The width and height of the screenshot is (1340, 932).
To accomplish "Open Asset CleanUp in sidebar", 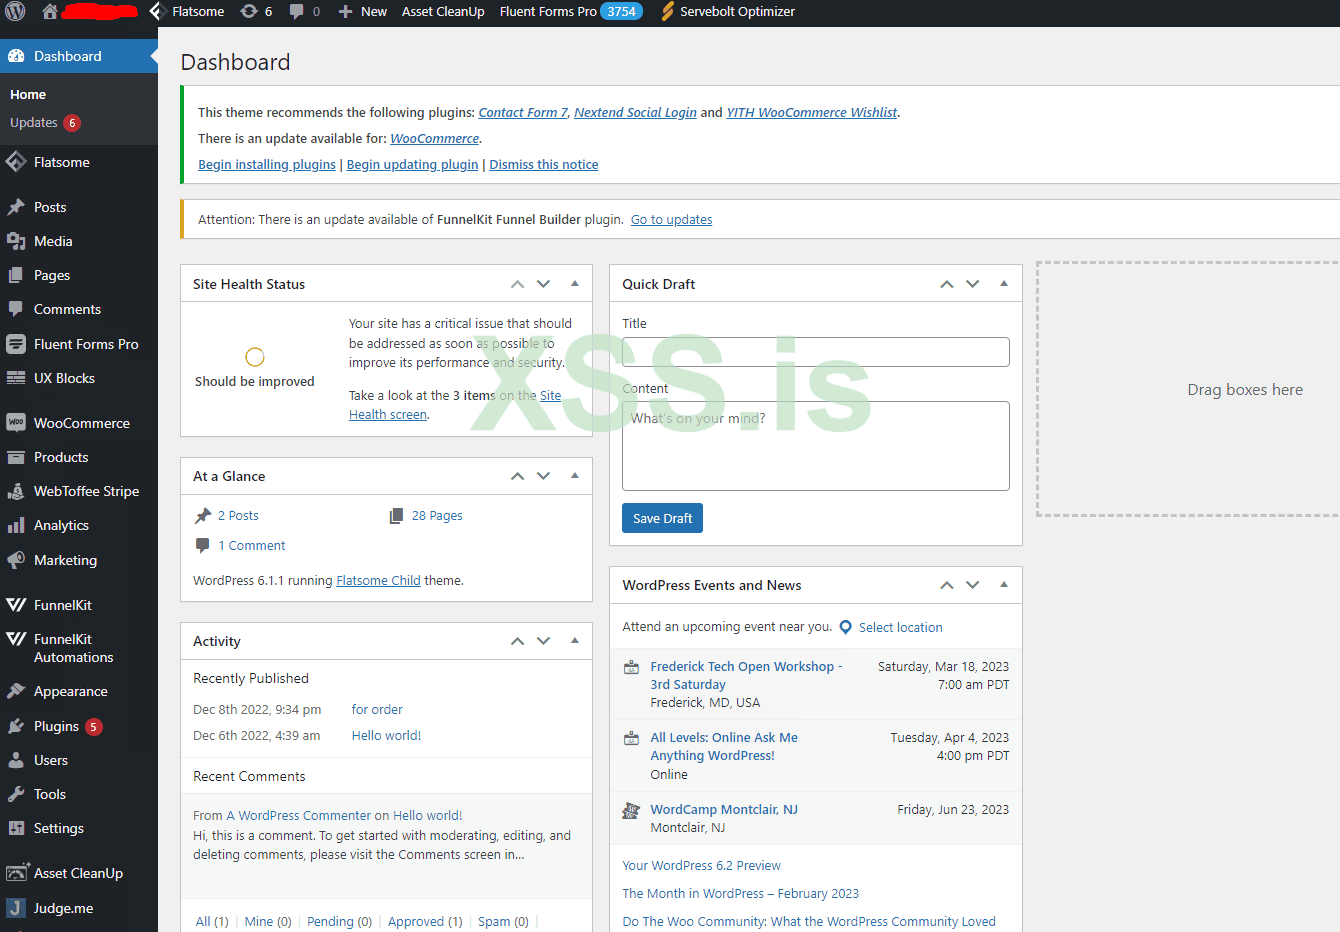I will (79, 873).
